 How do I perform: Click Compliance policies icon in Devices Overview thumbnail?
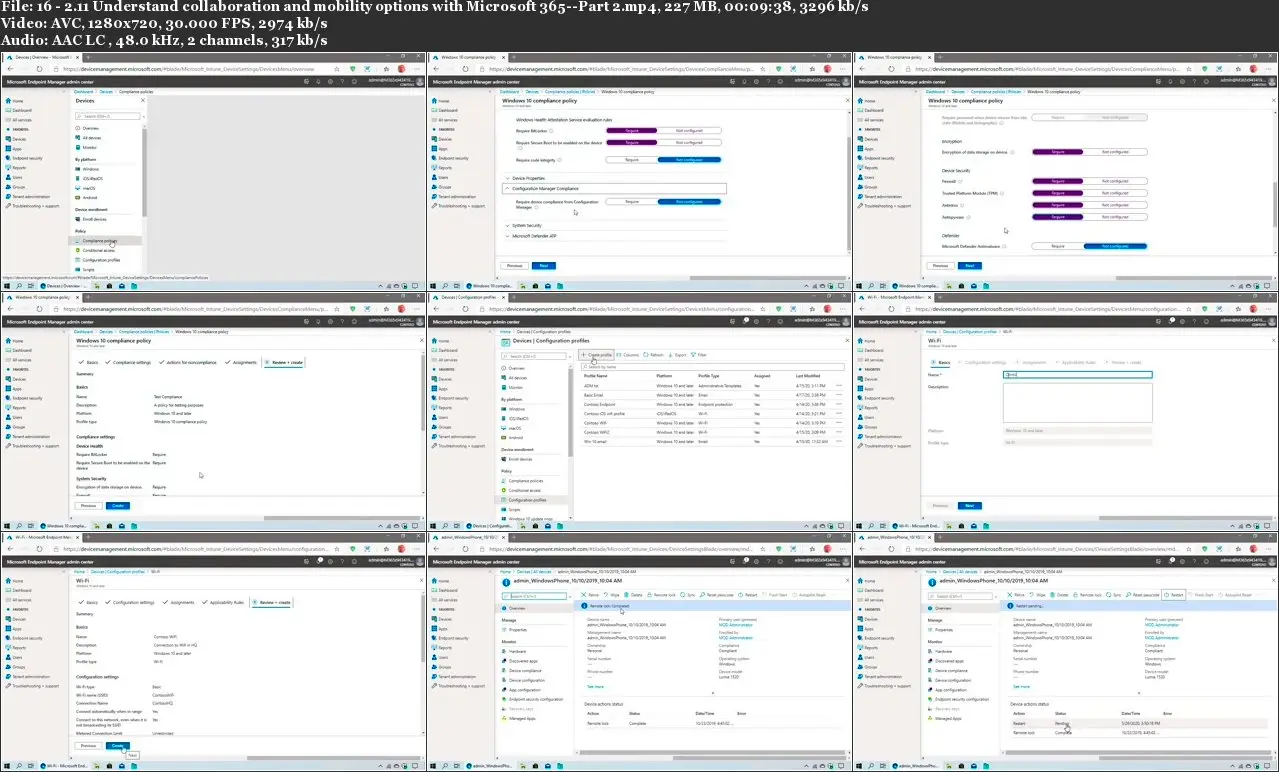tap(78, 241)
